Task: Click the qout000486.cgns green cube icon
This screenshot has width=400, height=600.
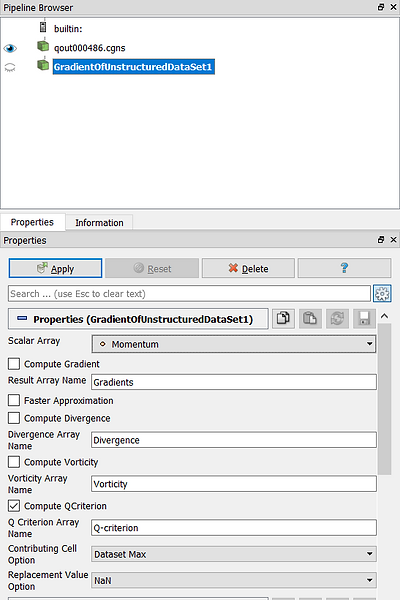Action: (x=43, y=46)
